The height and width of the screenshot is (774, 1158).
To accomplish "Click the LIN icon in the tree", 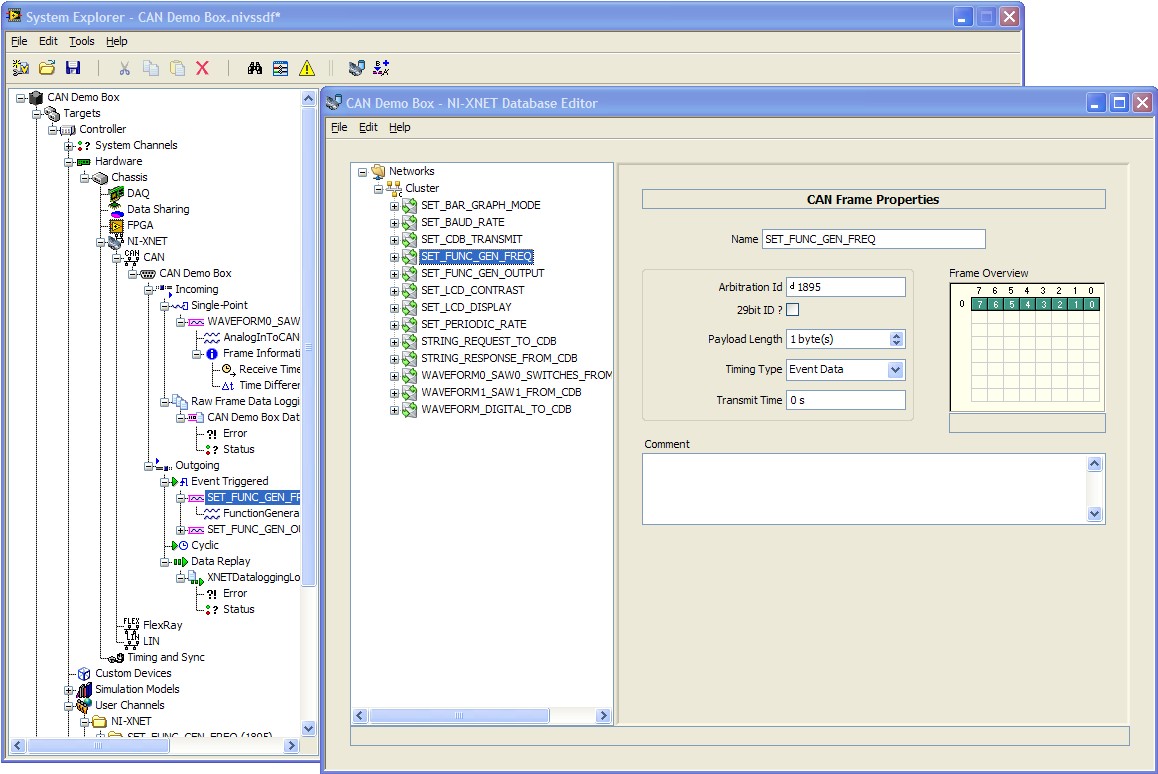I will 131,641.
